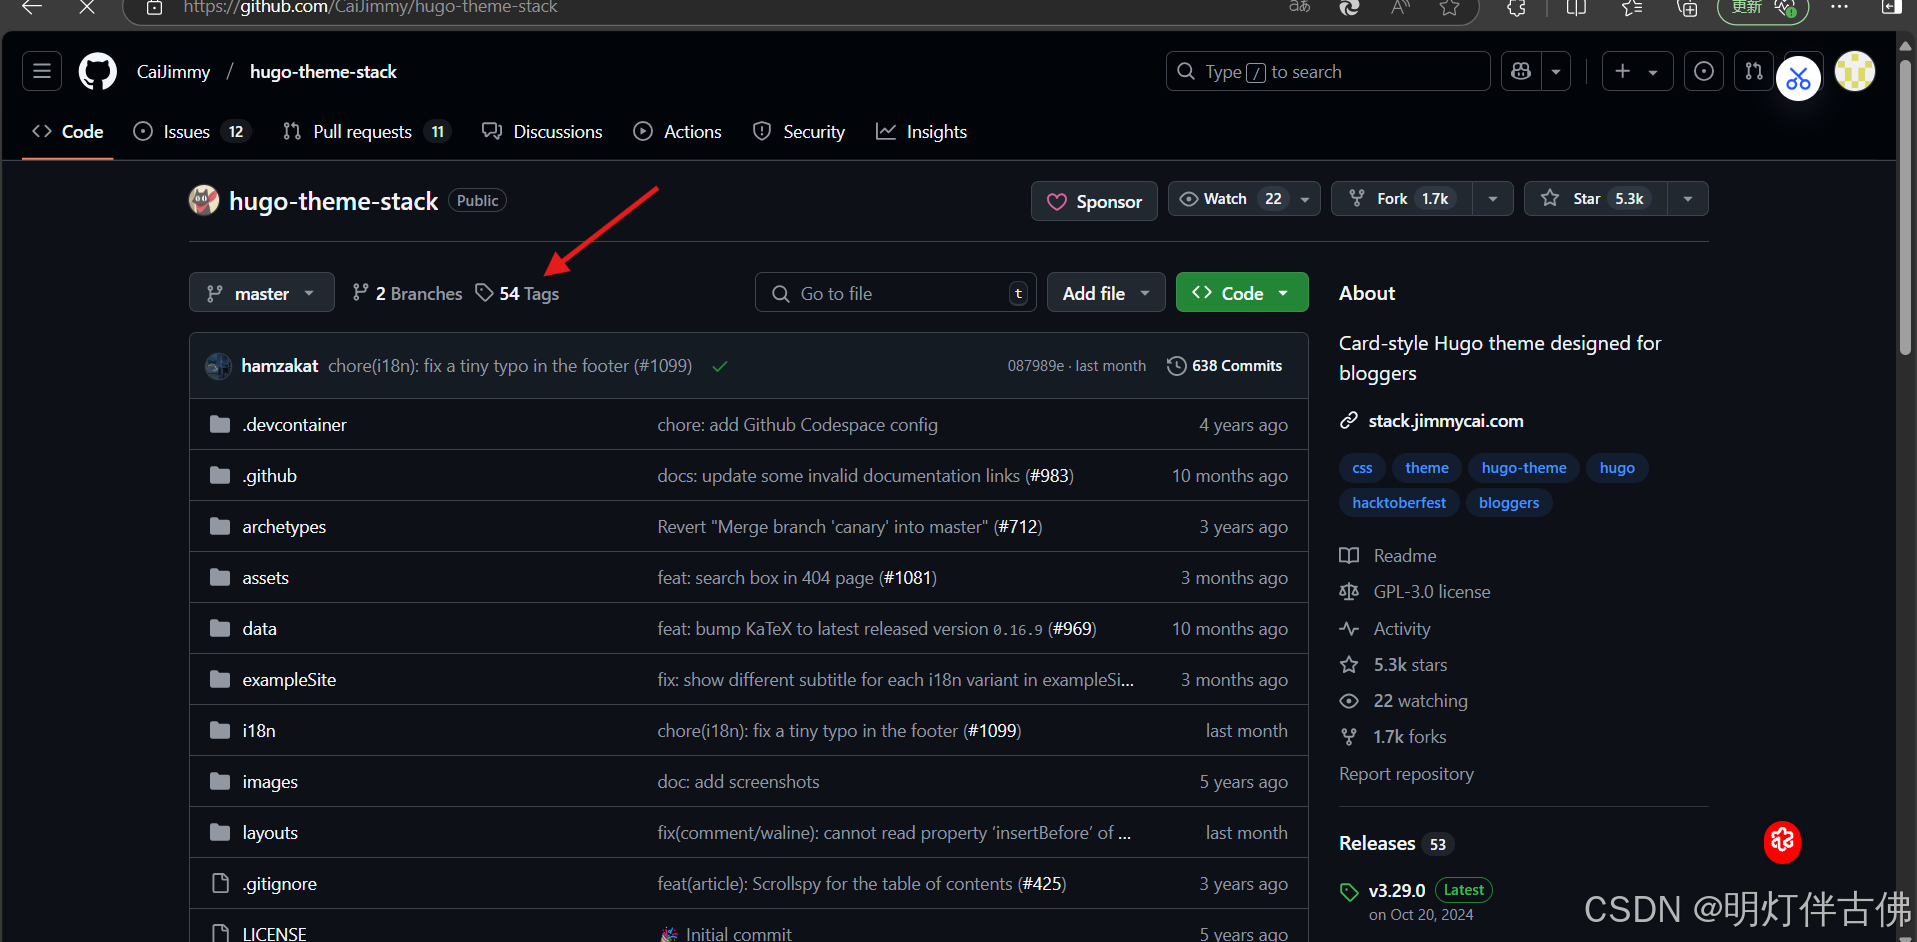Switch to the Code tab
Image resolution: width=1917 pixels, height=942 pixels.
click(68, 132)
